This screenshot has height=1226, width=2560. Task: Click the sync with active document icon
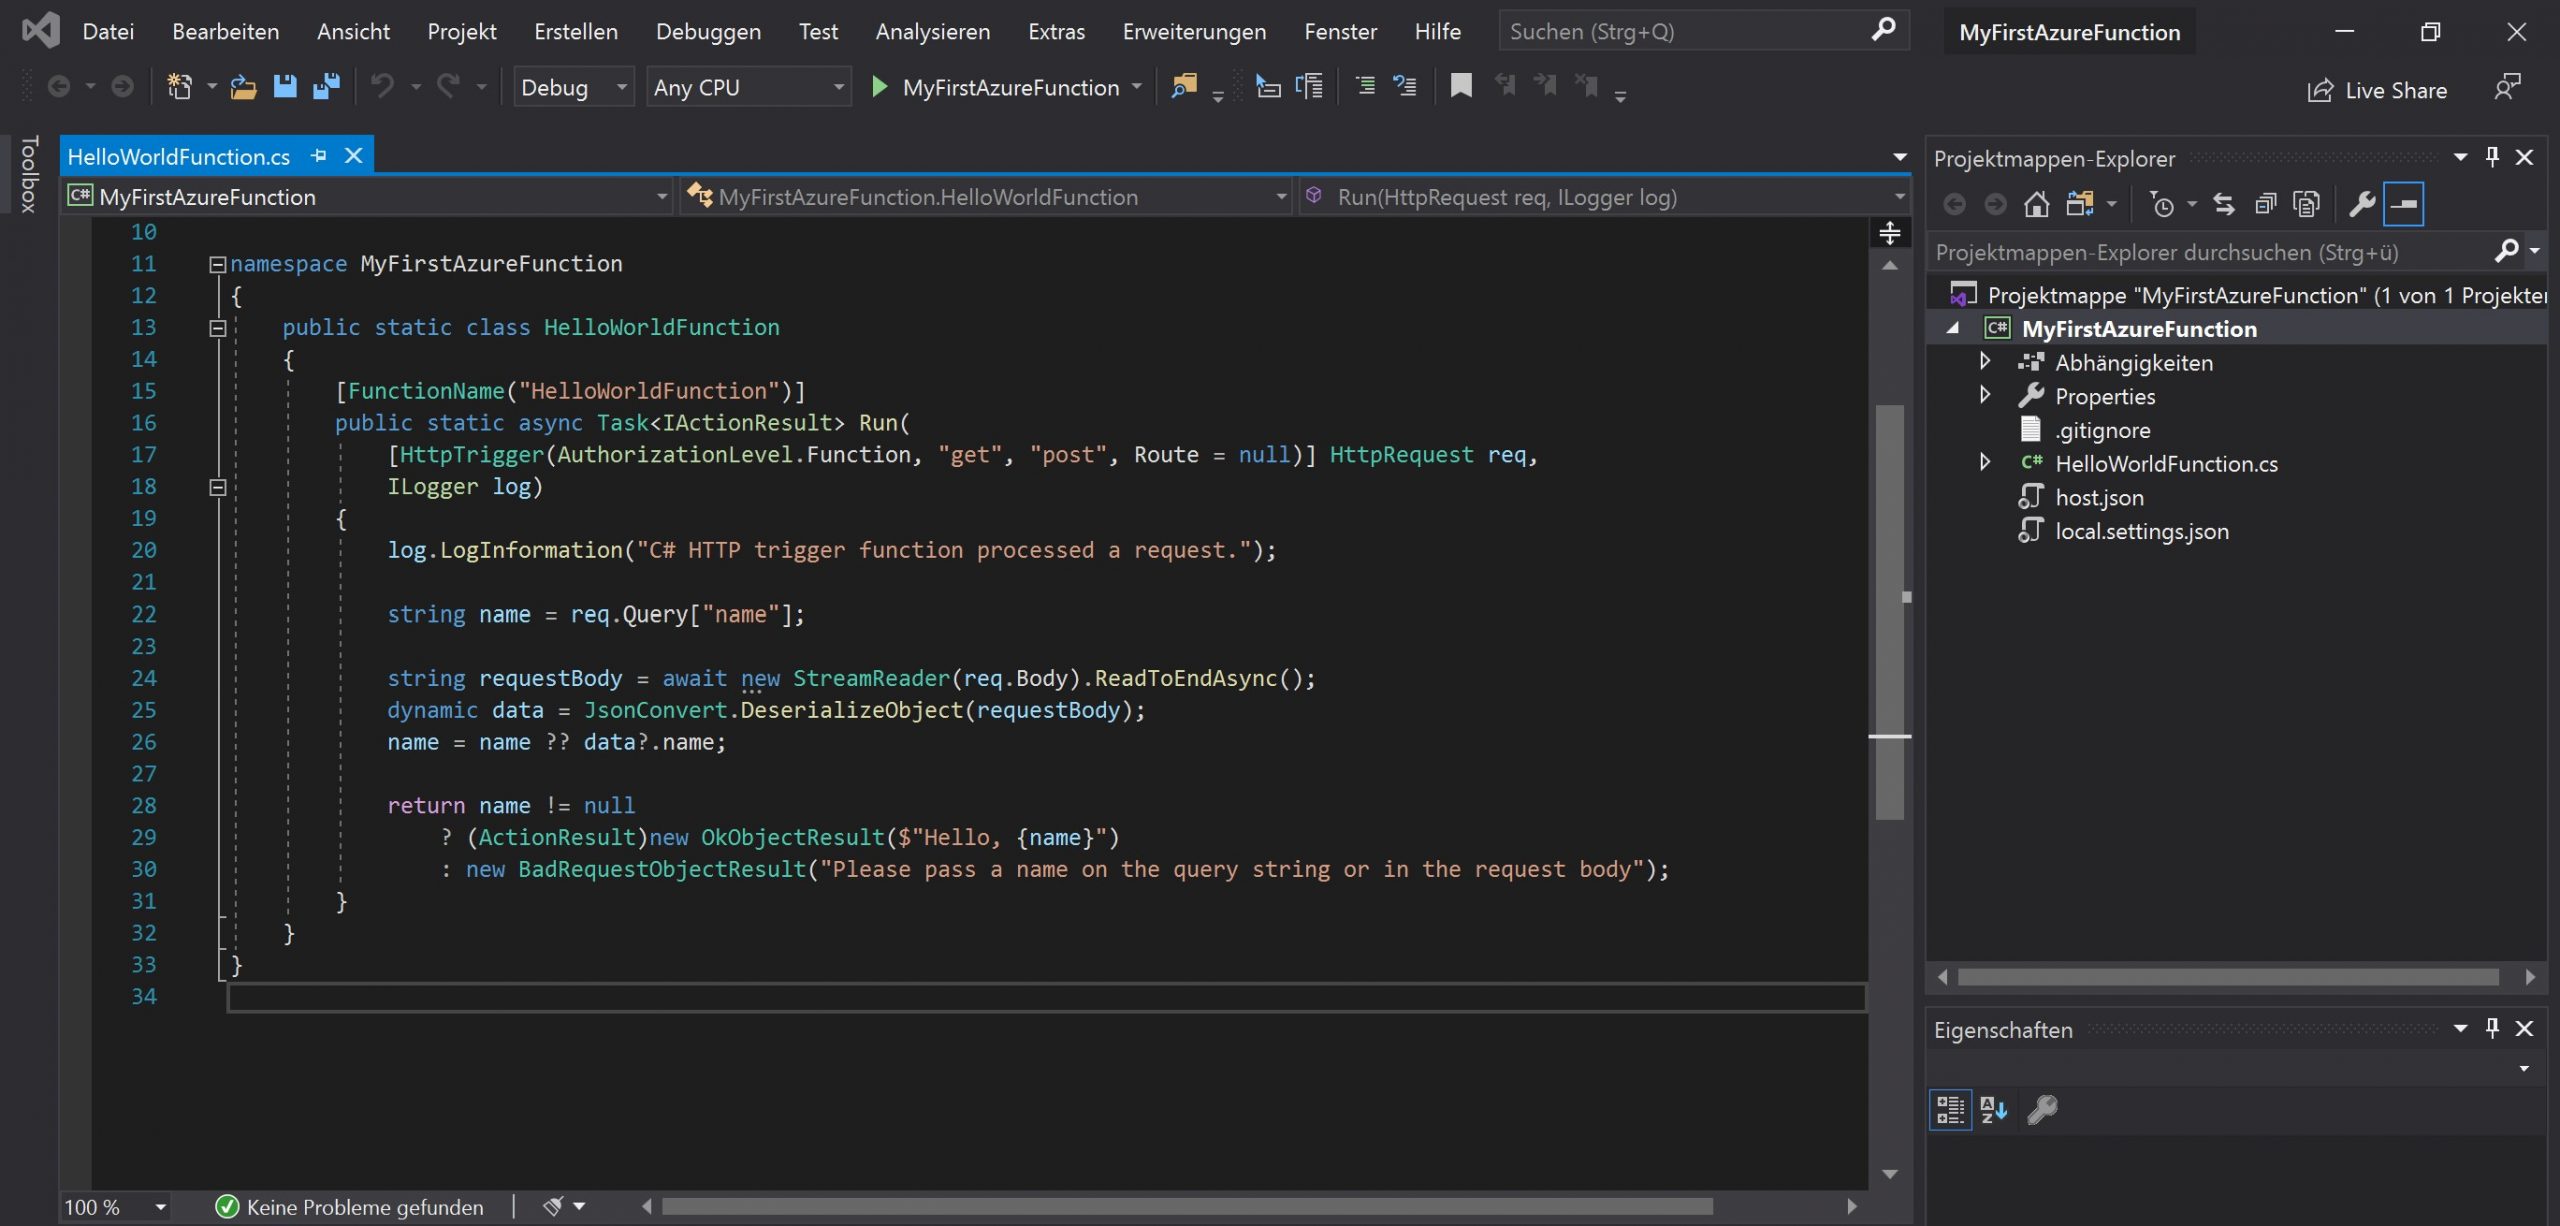tap(2223, 205)
